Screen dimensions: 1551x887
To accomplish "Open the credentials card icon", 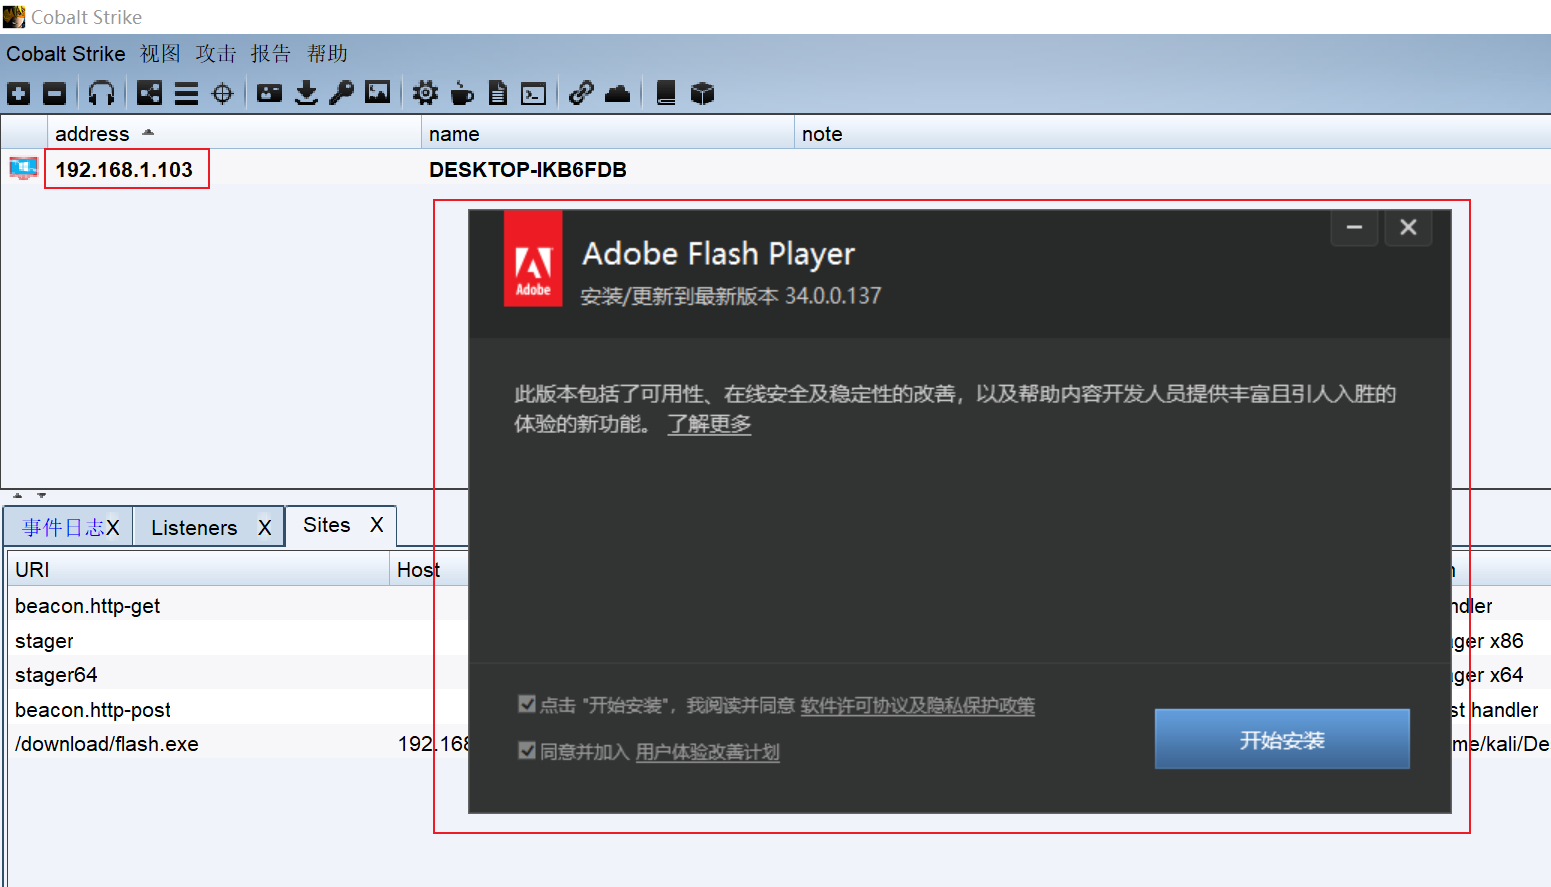I will coord(270,94).
